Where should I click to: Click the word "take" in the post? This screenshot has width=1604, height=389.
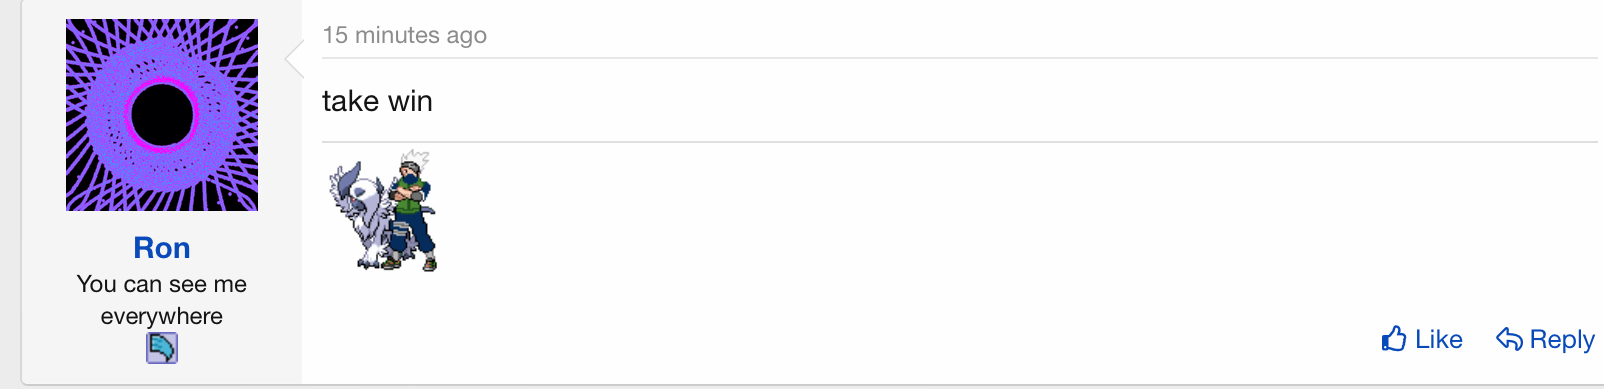pyautogui.click(x=350, y=101)
